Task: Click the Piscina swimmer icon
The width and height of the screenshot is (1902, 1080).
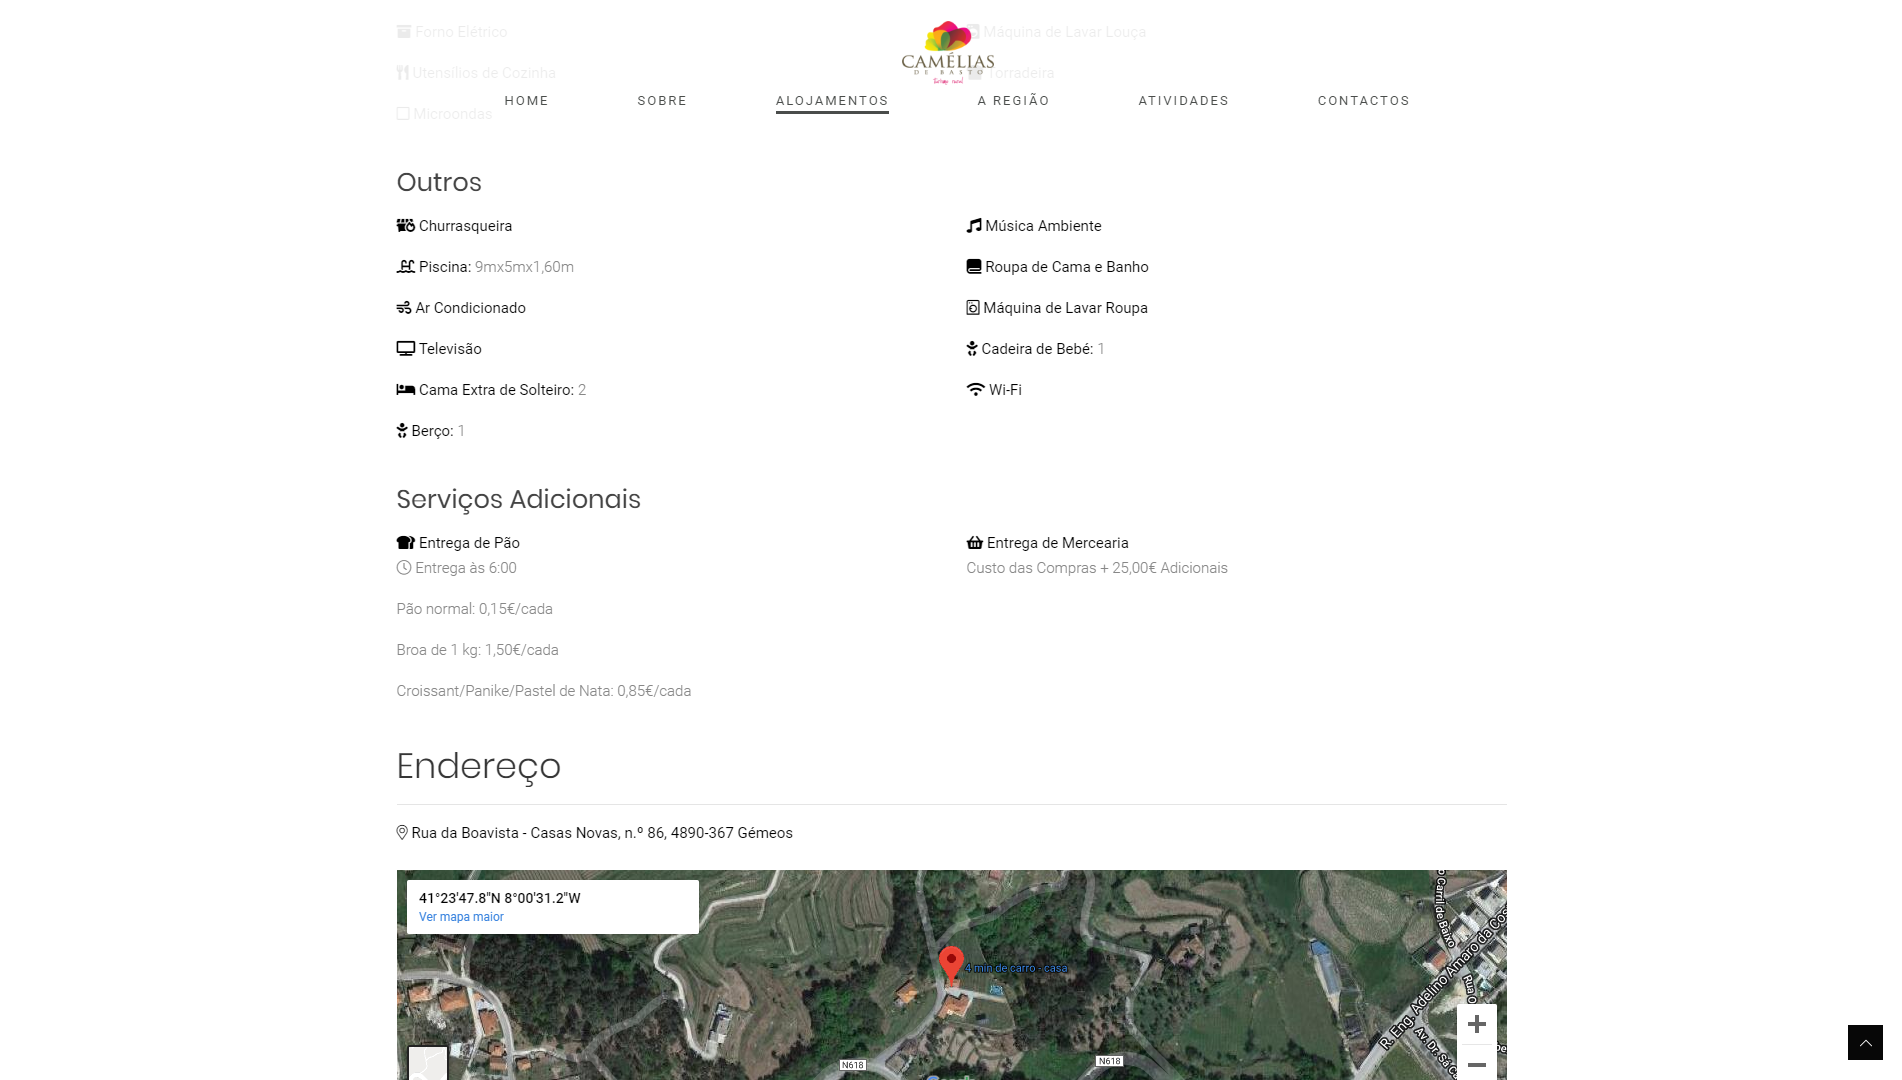Action: (x=405, y=267)
